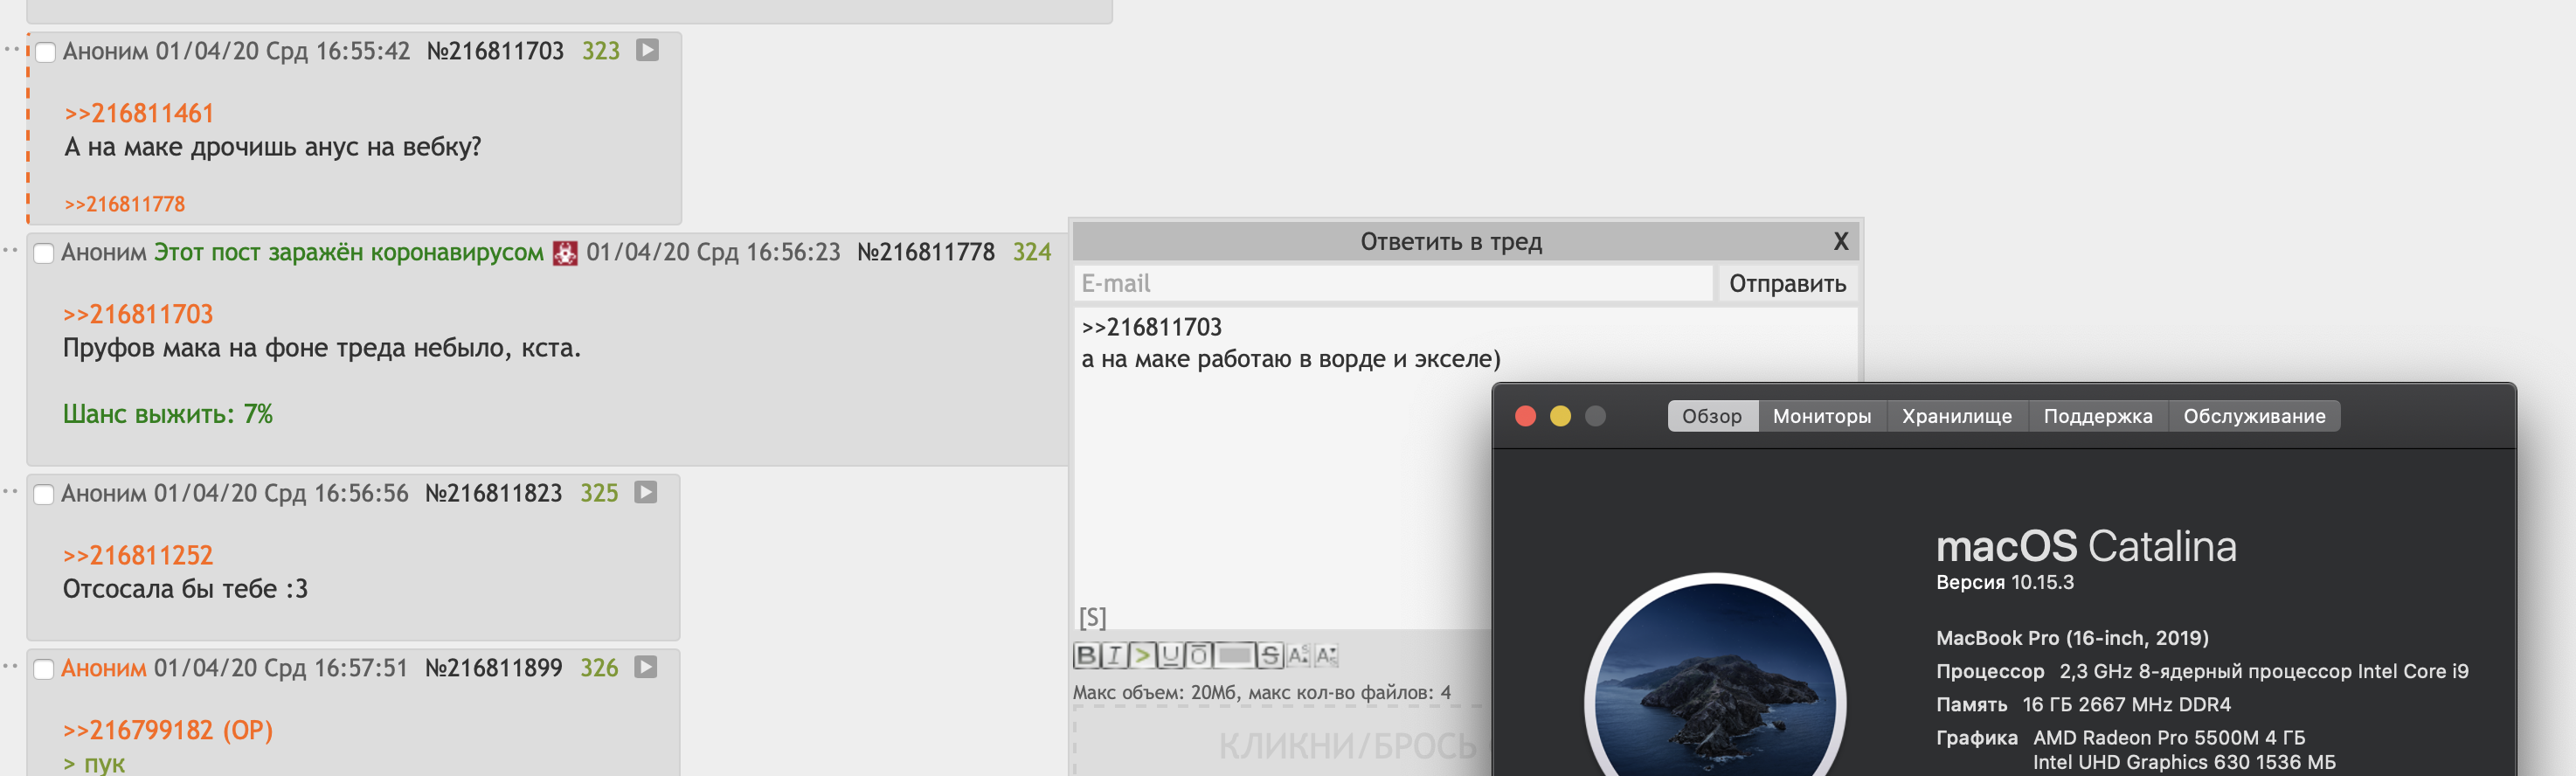This screenshot has width=2576, height=776.
Task: Apply italic formatting in reply form
Action: coord(1115,656)
